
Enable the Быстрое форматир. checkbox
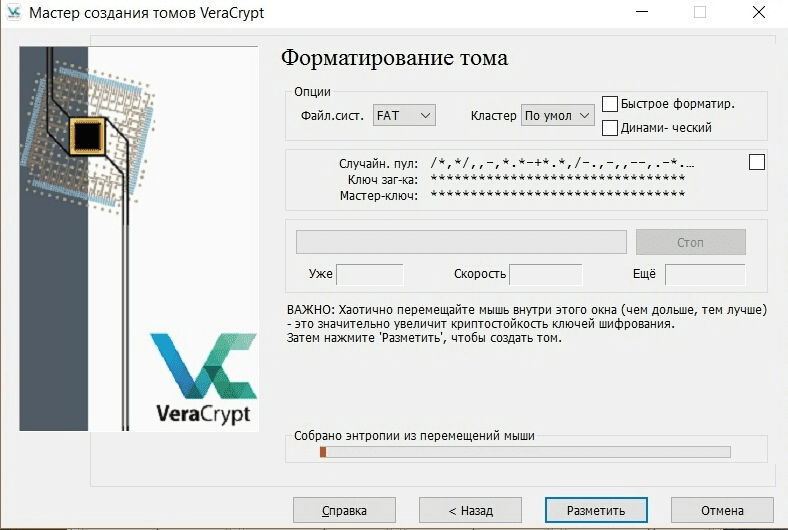(610, 104)
